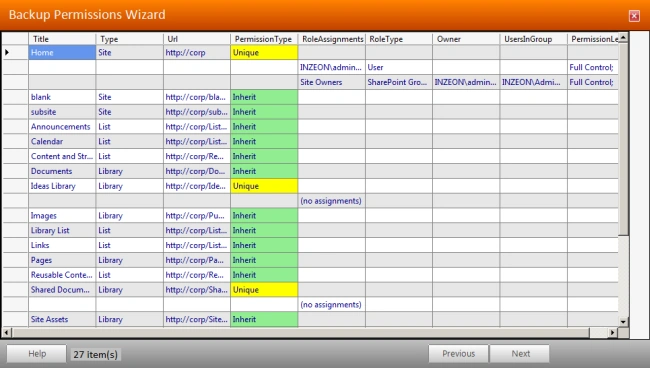The width and height of the screenshot is (650, 368).
Task: Close the Backup Permissions Wizard window
Action: 634,16
